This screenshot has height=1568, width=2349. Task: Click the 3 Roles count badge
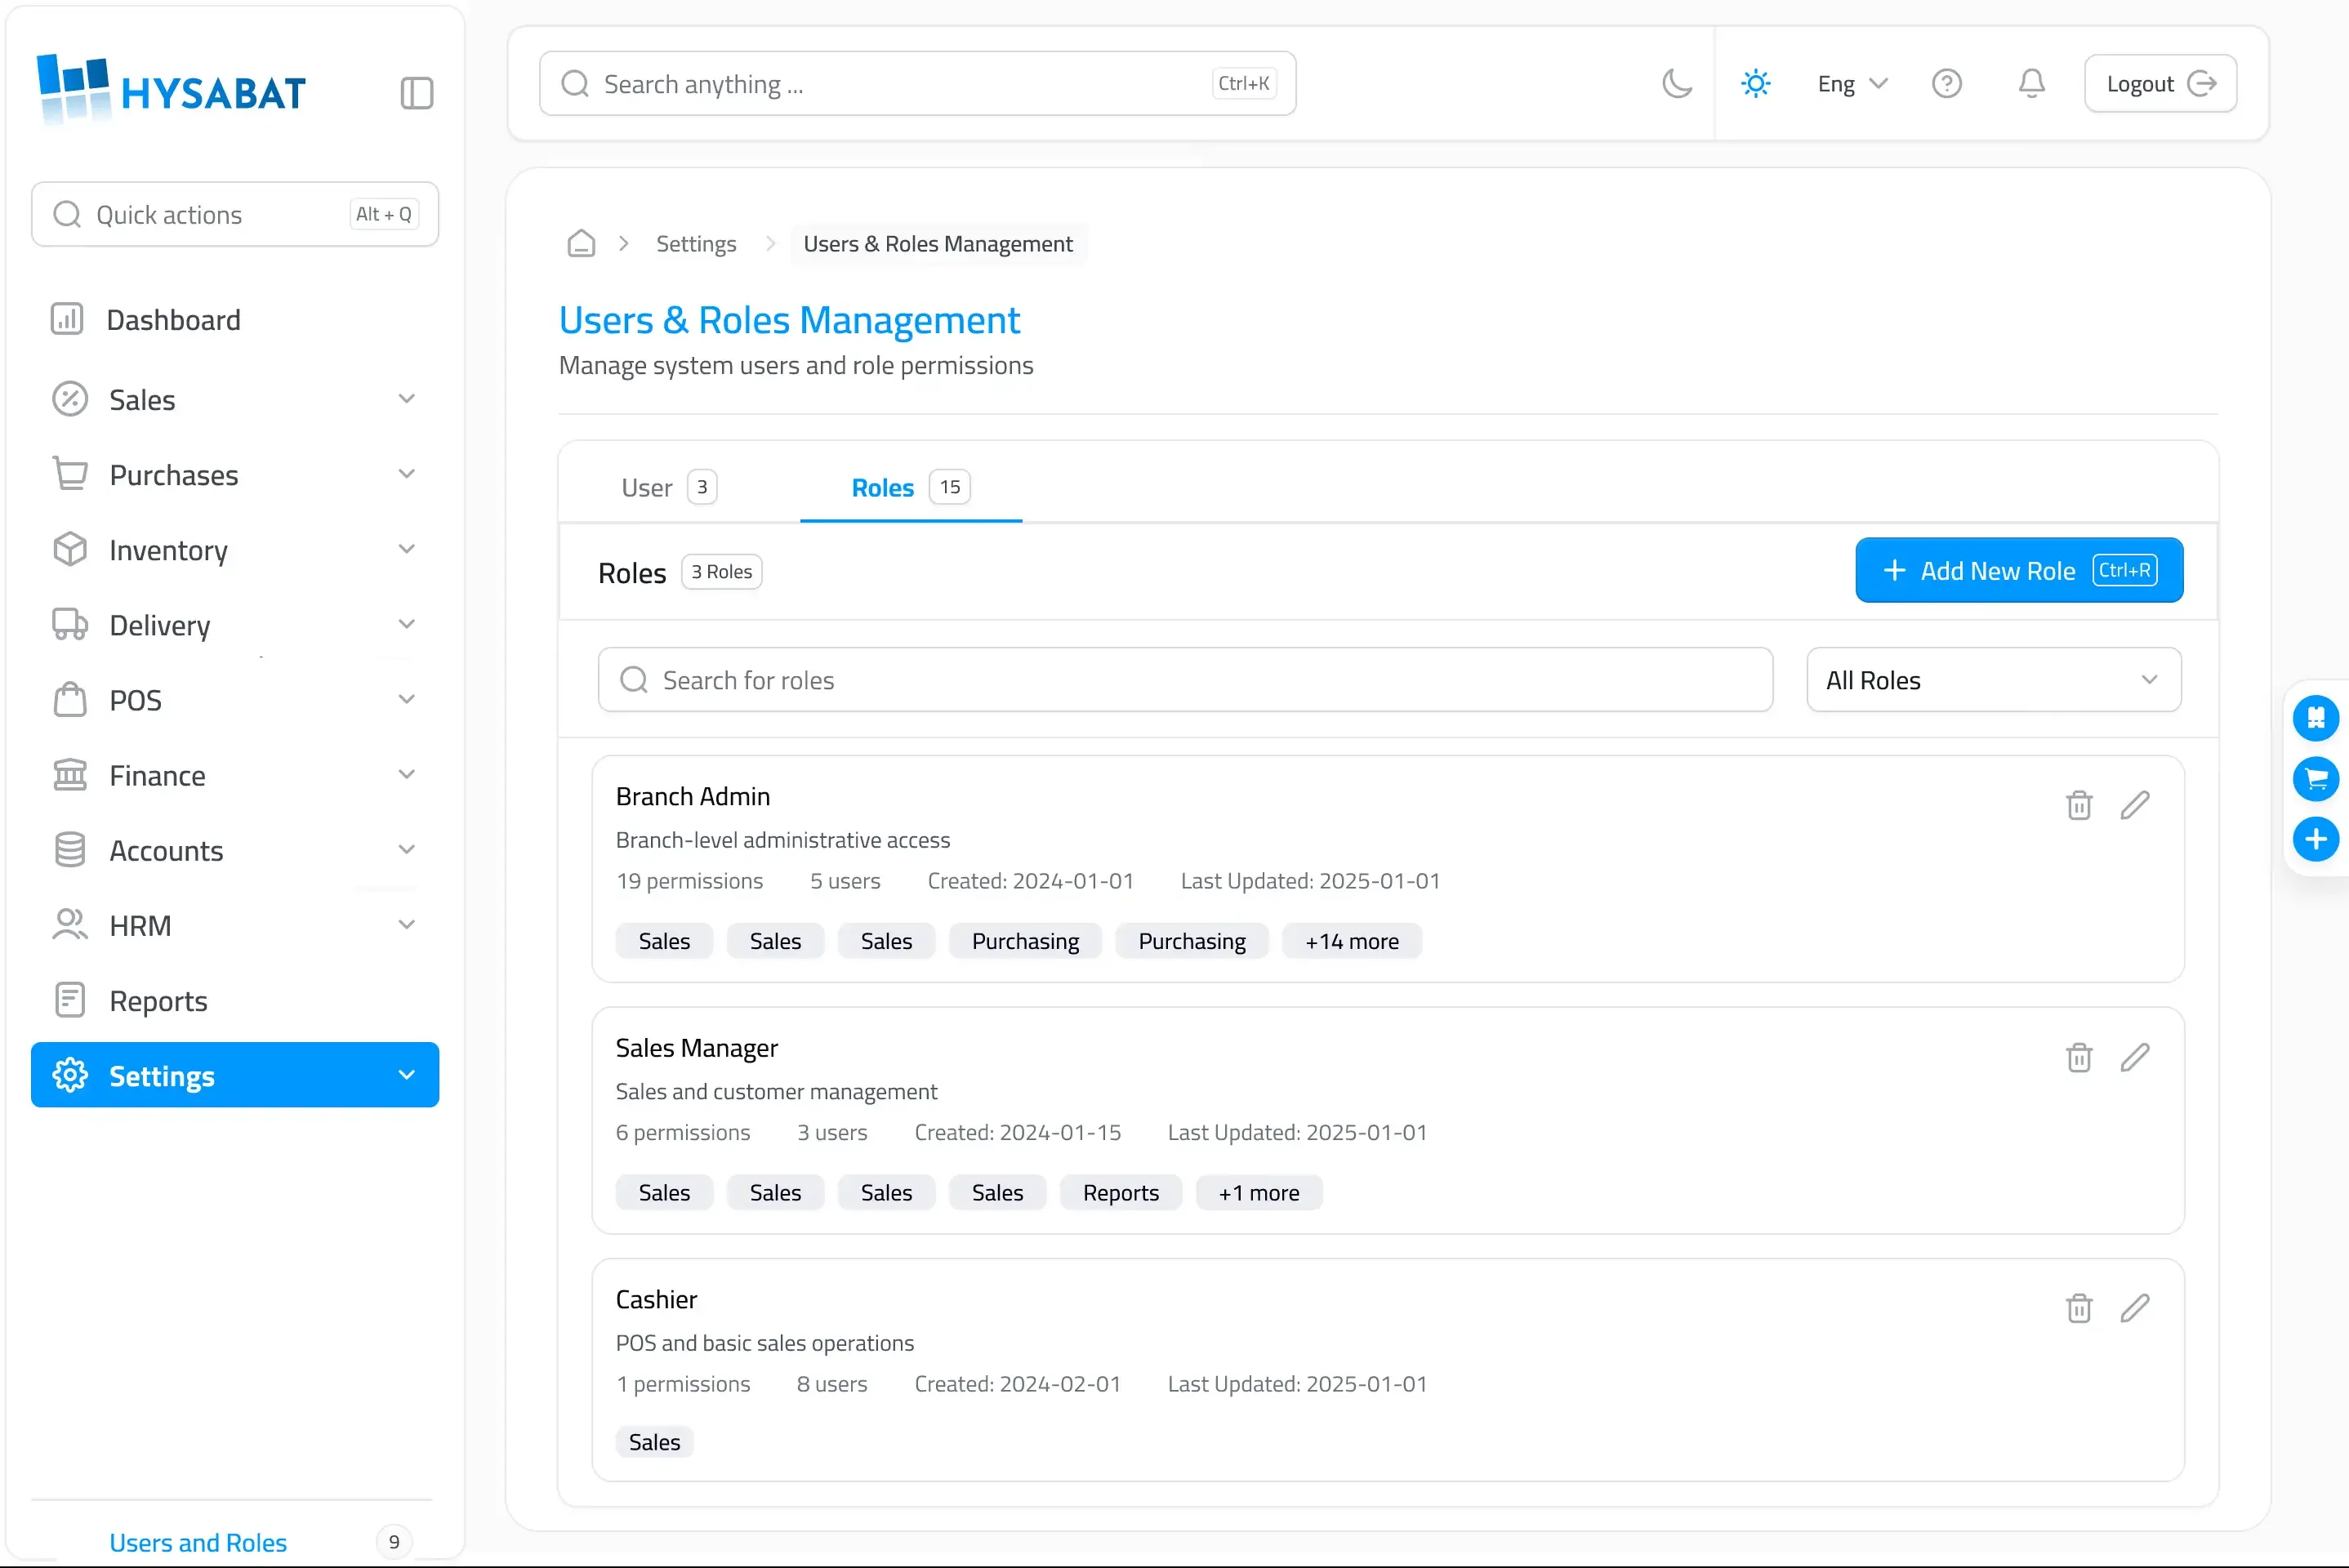(x=722, y=572)
